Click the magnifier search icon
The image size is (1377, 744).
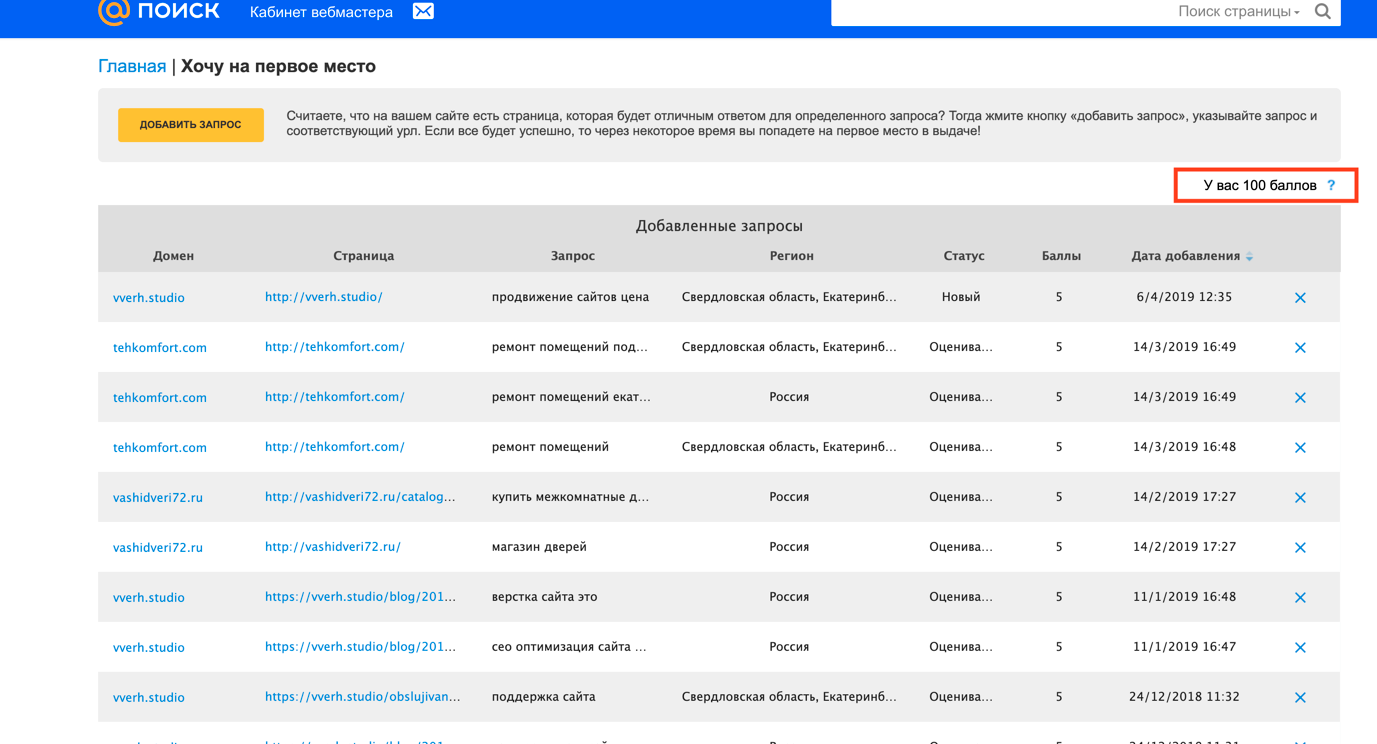(1322, 12)
